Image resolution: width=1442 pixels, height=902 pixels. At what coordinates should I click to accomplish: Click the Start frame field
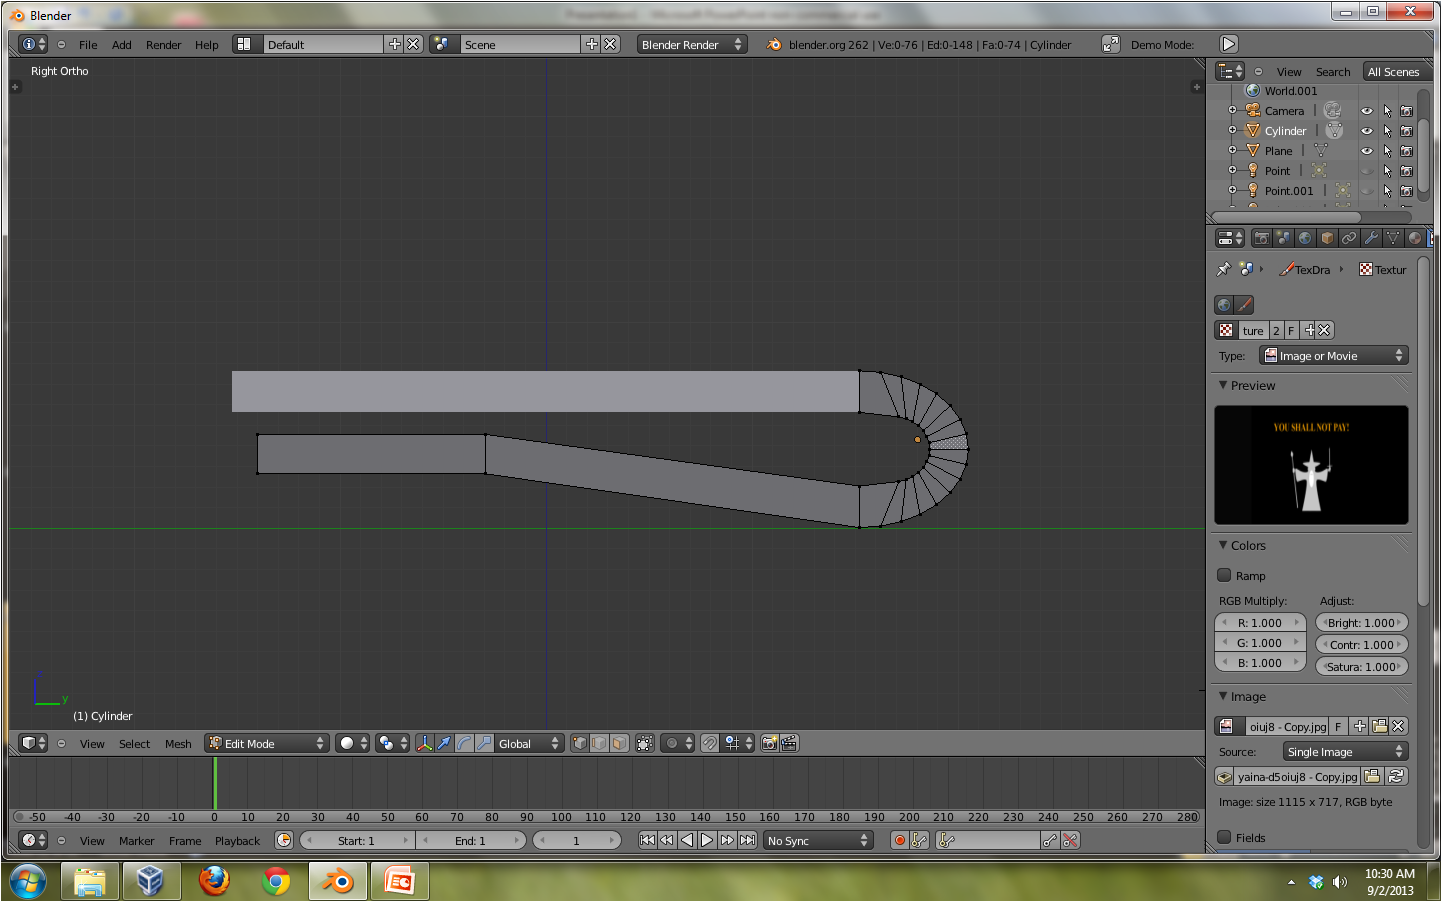point(356,840)
